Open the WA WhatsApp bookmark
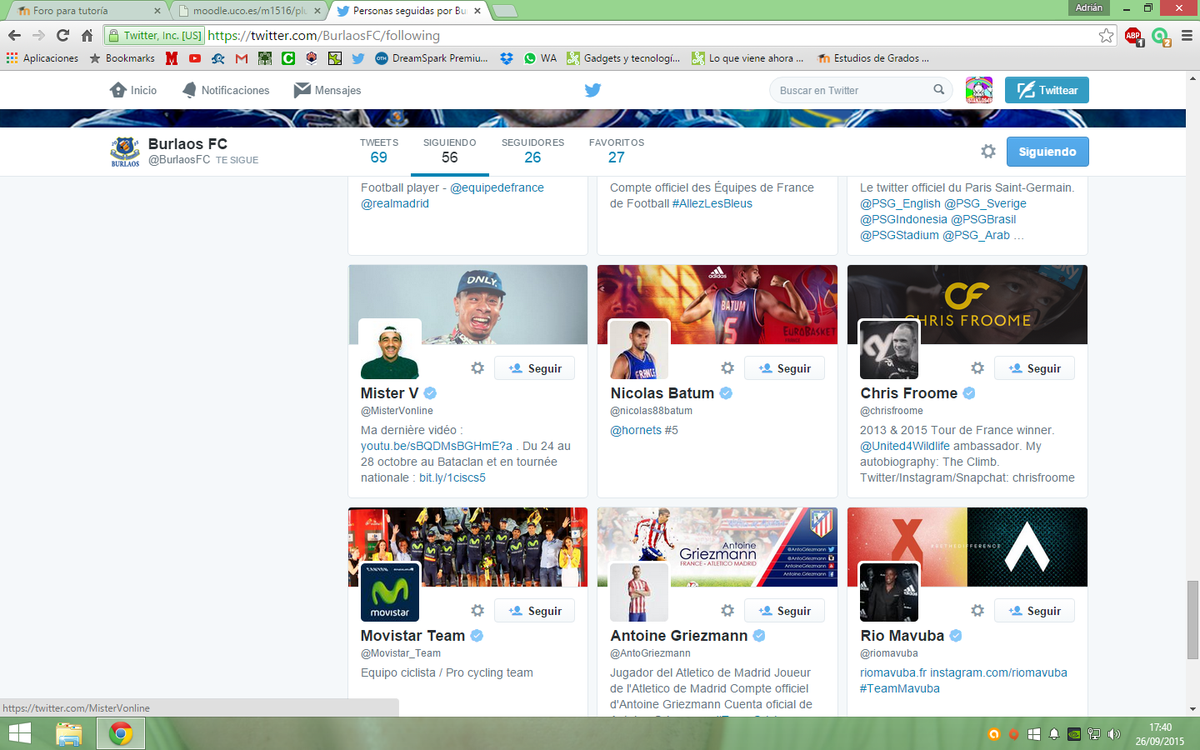This screenshot has height=750, width=1200. 540,58
